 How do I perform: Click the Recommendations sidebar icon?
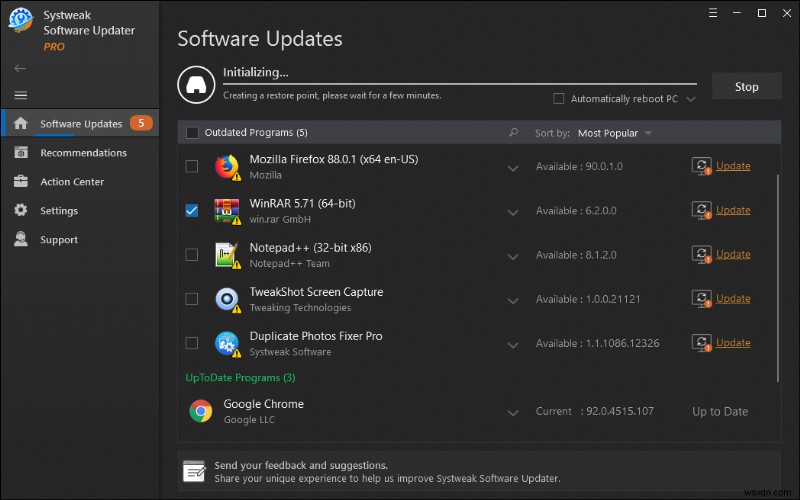point(21,152)
